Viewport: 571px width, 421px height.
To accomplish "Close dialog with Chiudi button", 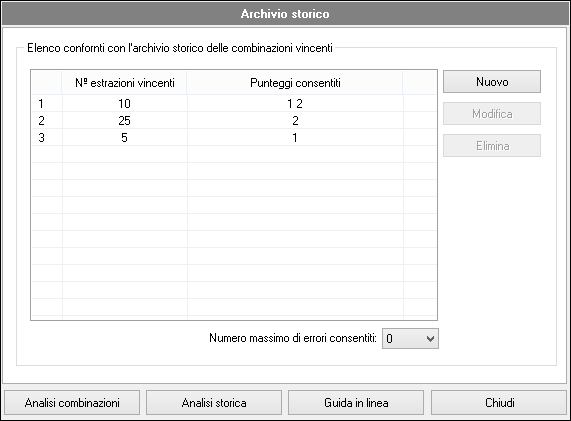I will point(499,403).
